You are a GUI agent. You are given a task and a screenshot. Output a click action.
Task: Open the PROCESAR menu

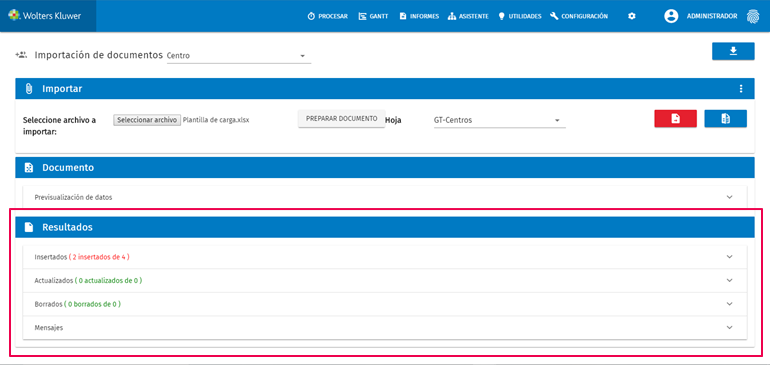[x=328, y=16]
